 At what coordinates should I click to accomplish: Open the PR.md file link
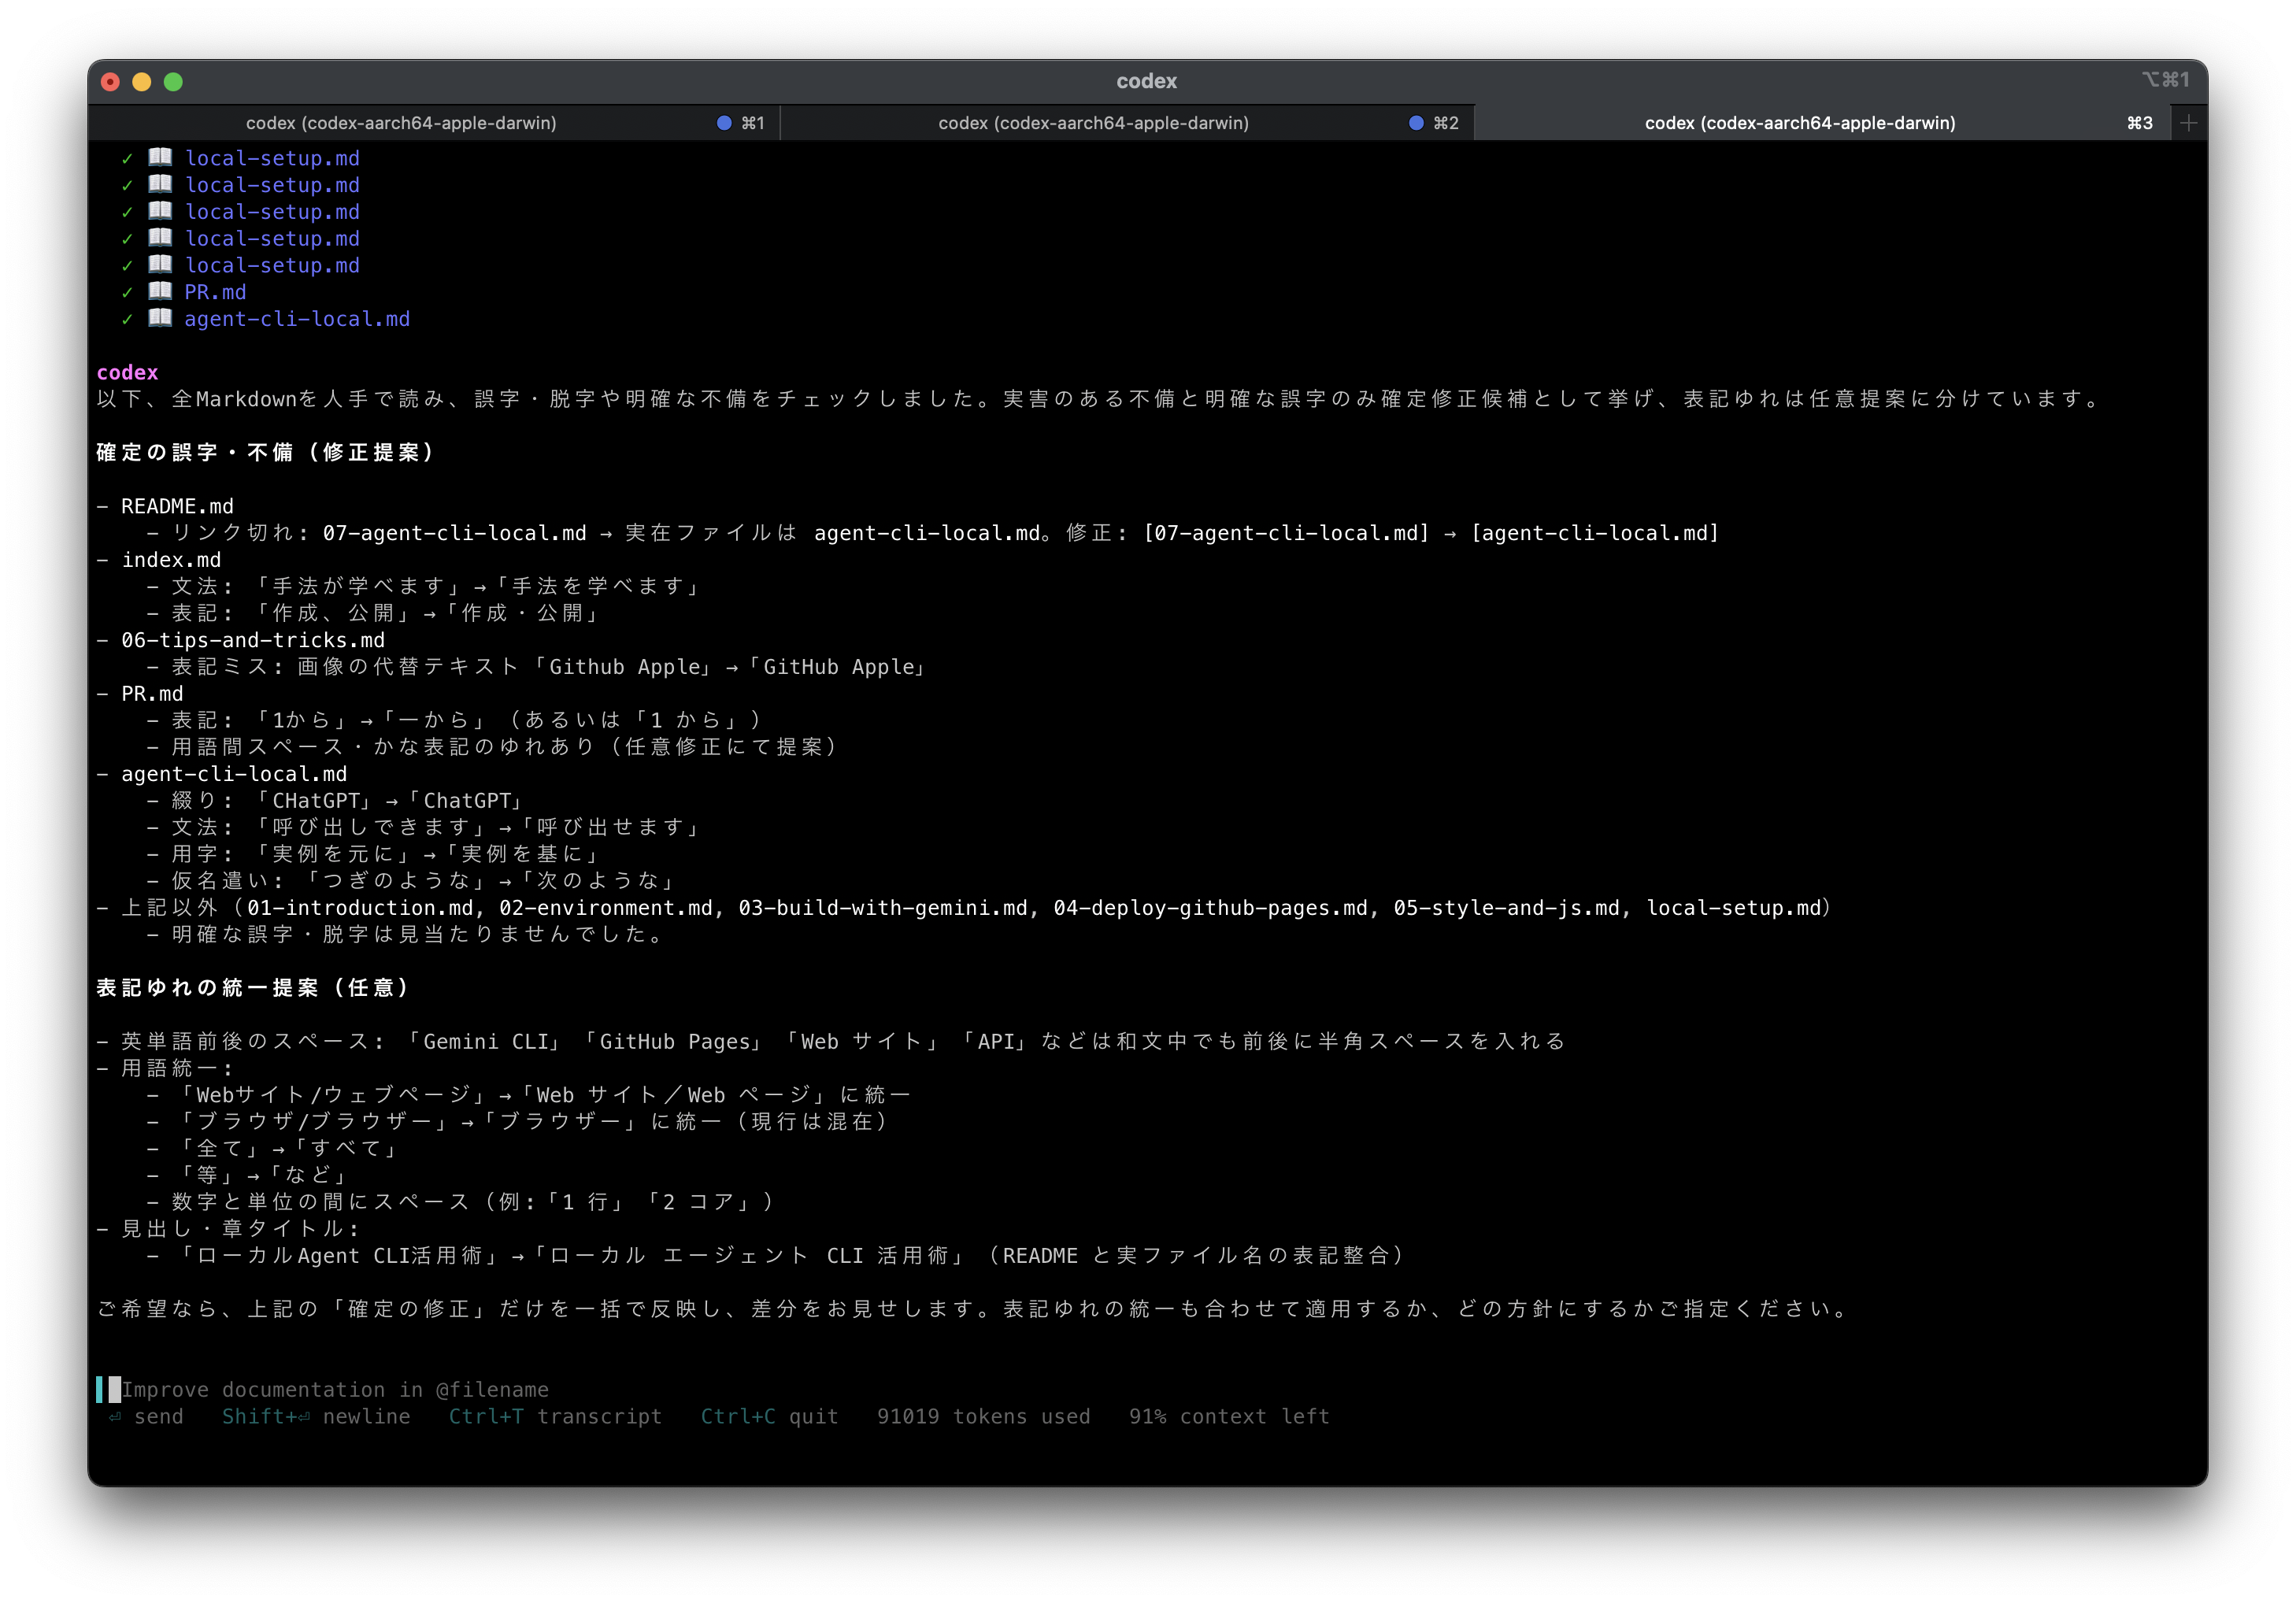[x=215, y=291]
